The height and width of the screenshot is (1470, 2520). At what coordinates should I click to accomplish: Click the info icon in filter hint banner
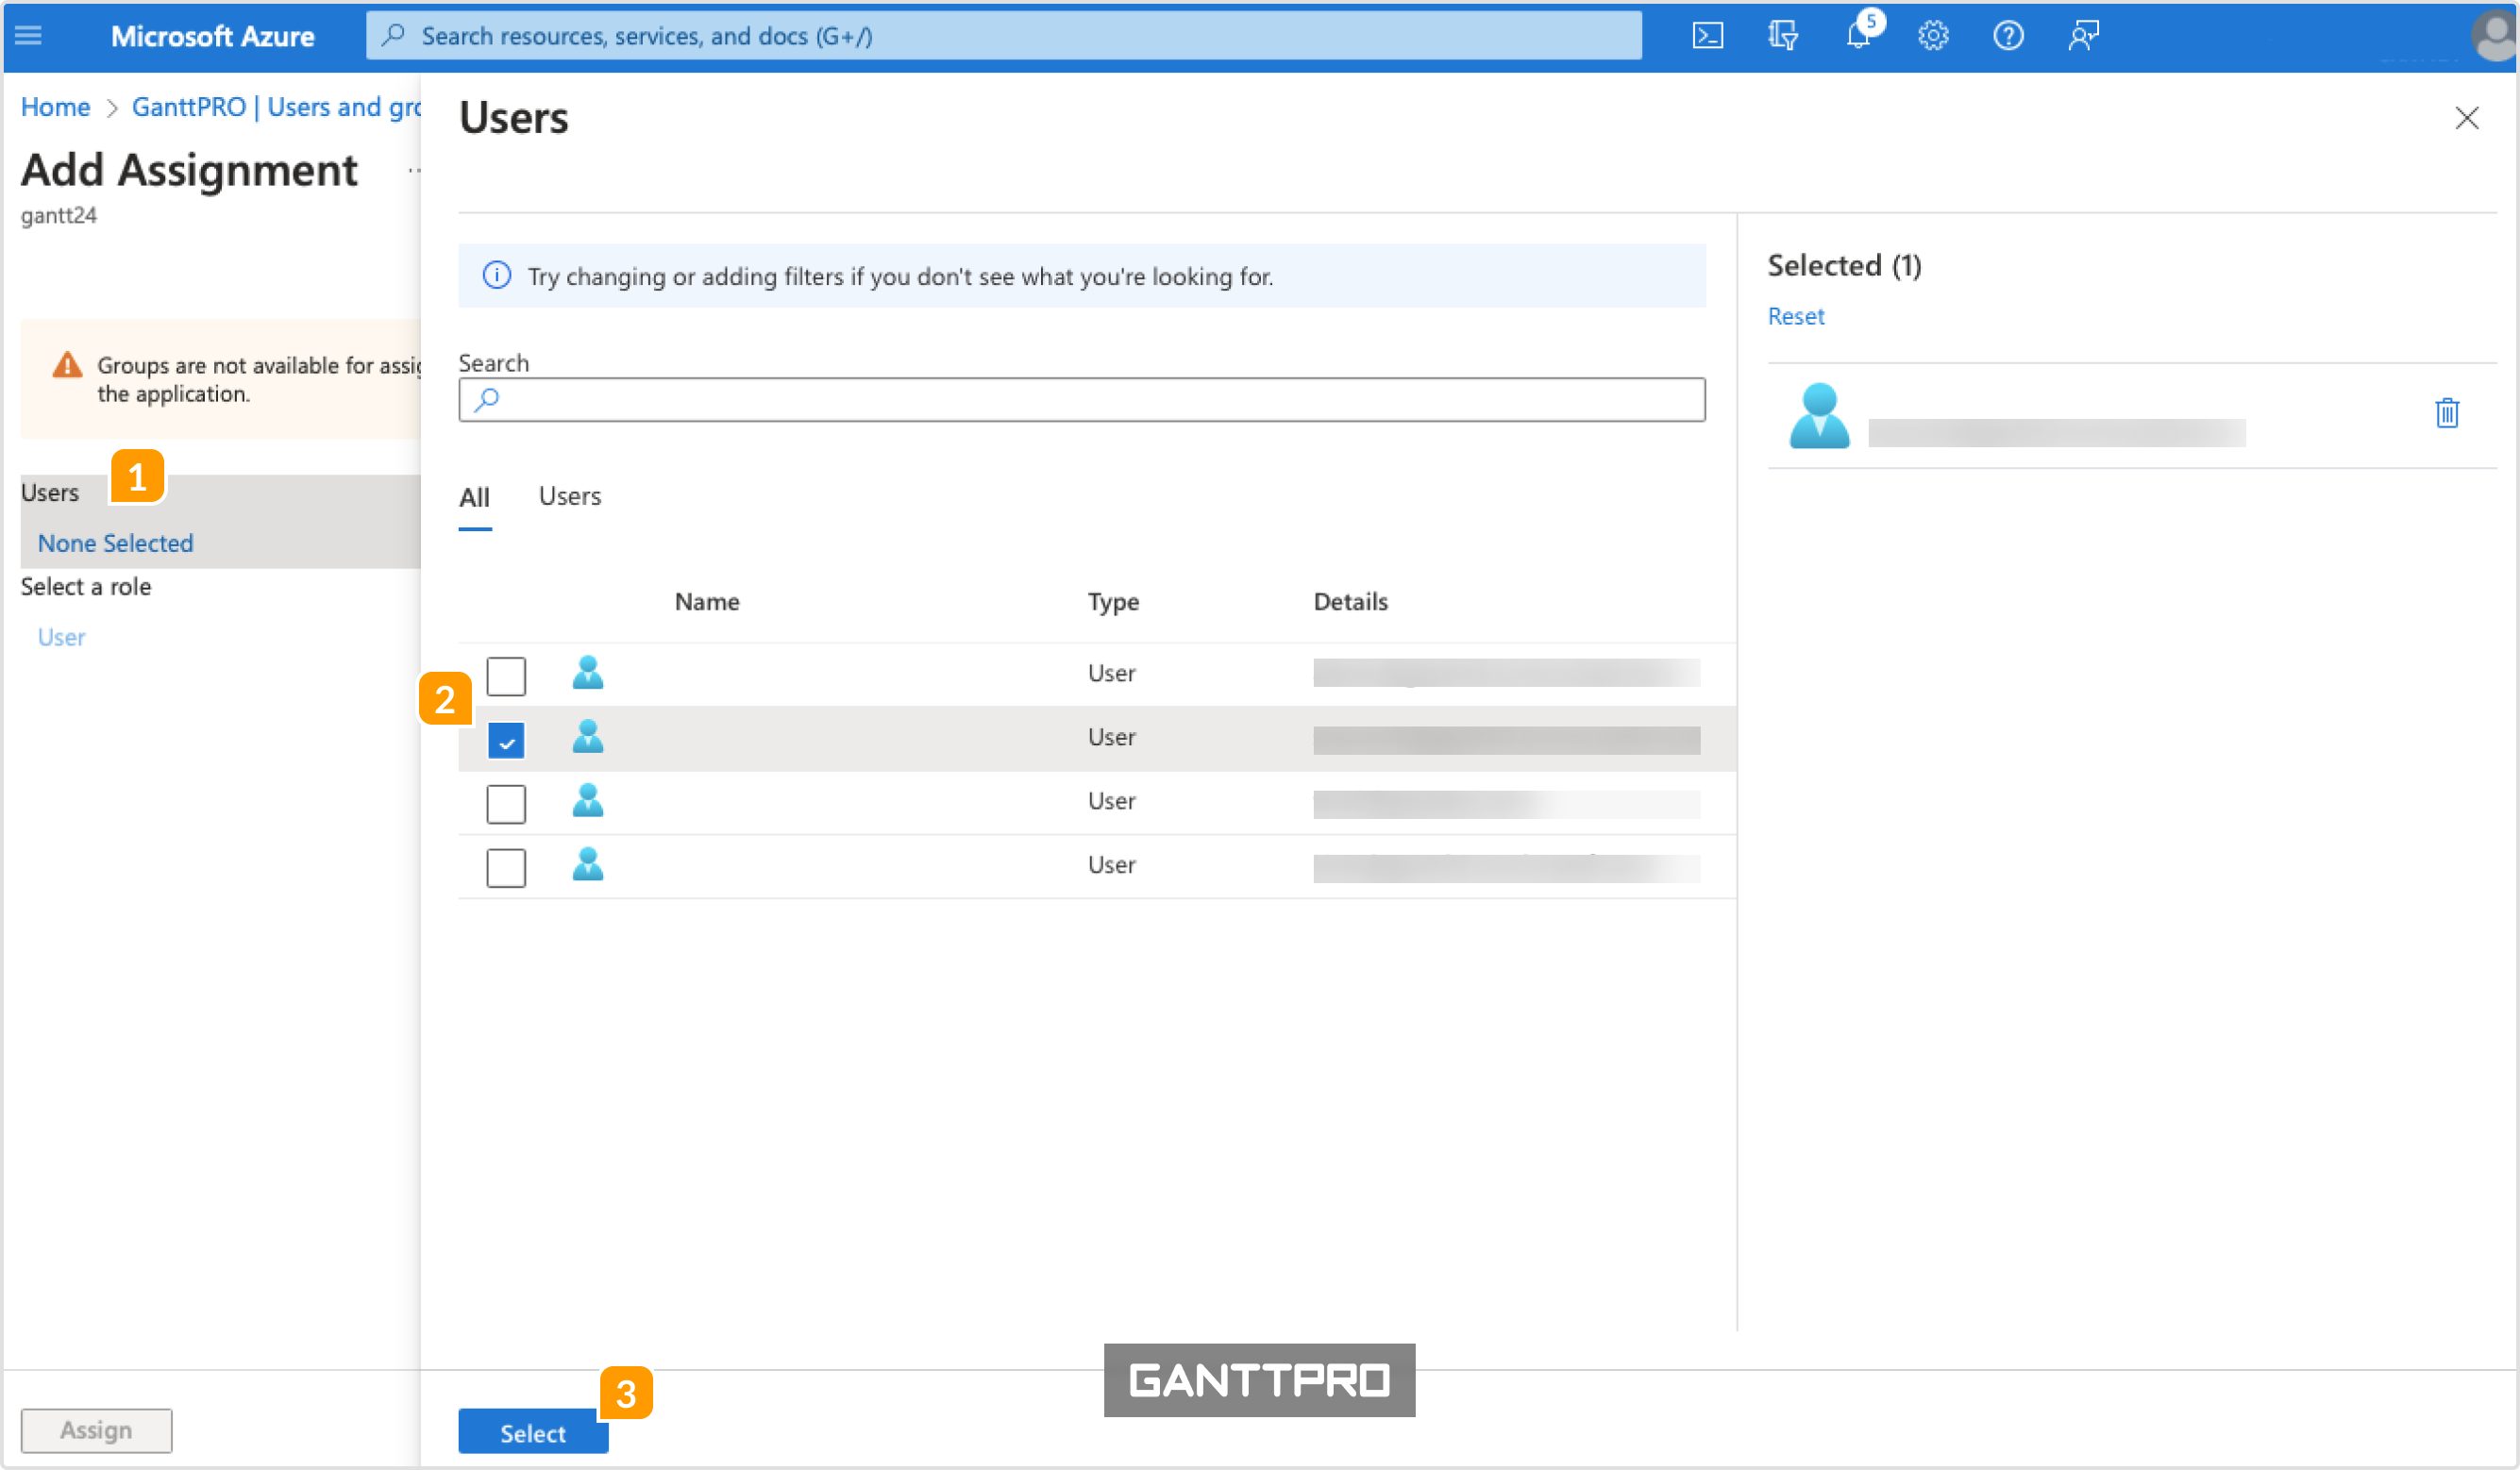pyautogui.click(x=497, y=275)
